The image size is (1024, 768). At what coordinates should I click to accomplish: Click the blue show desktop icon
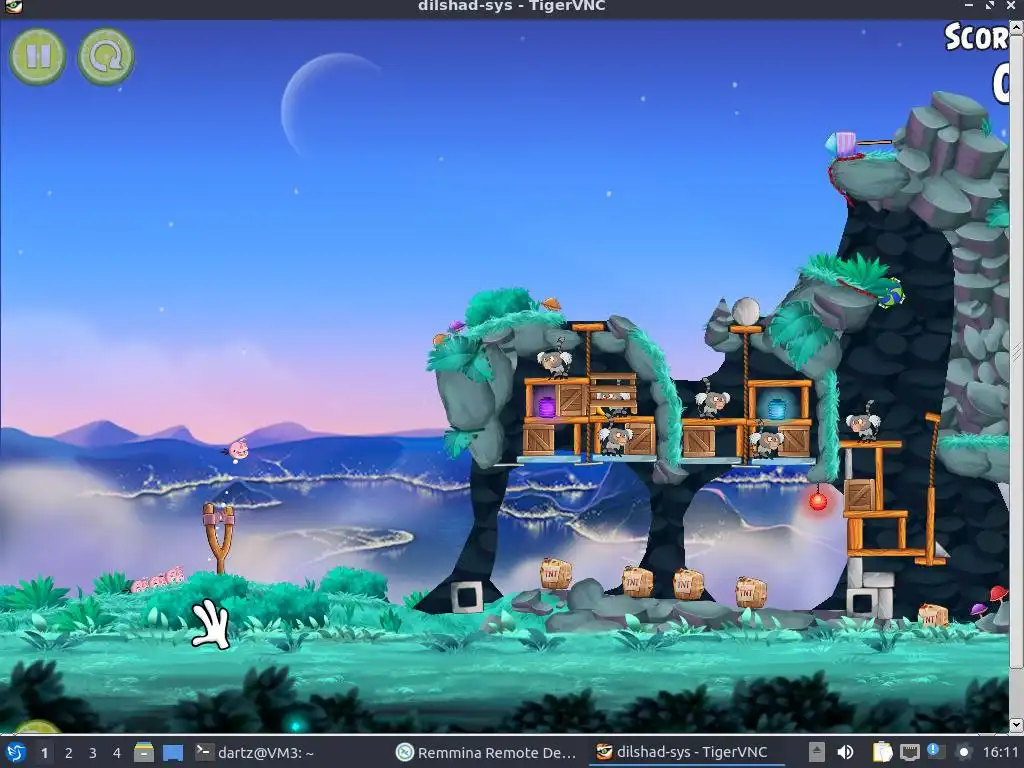(x=173, y=752)
